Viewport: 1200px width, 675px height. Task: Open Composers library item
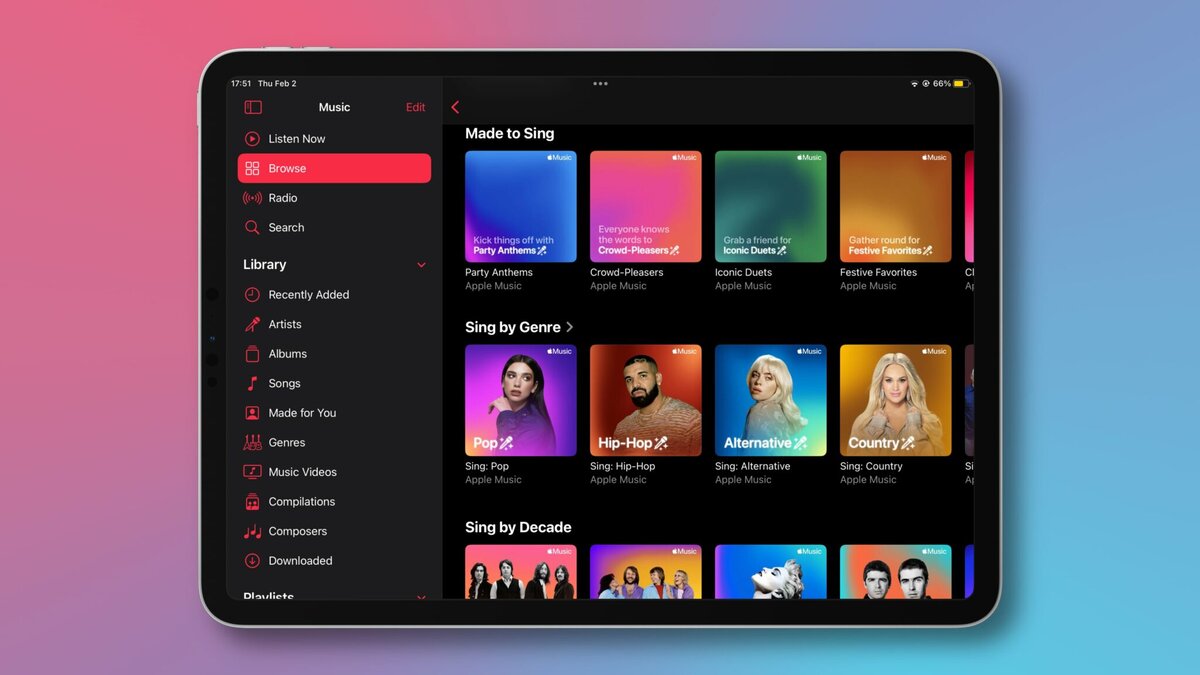tap(334, 531)
